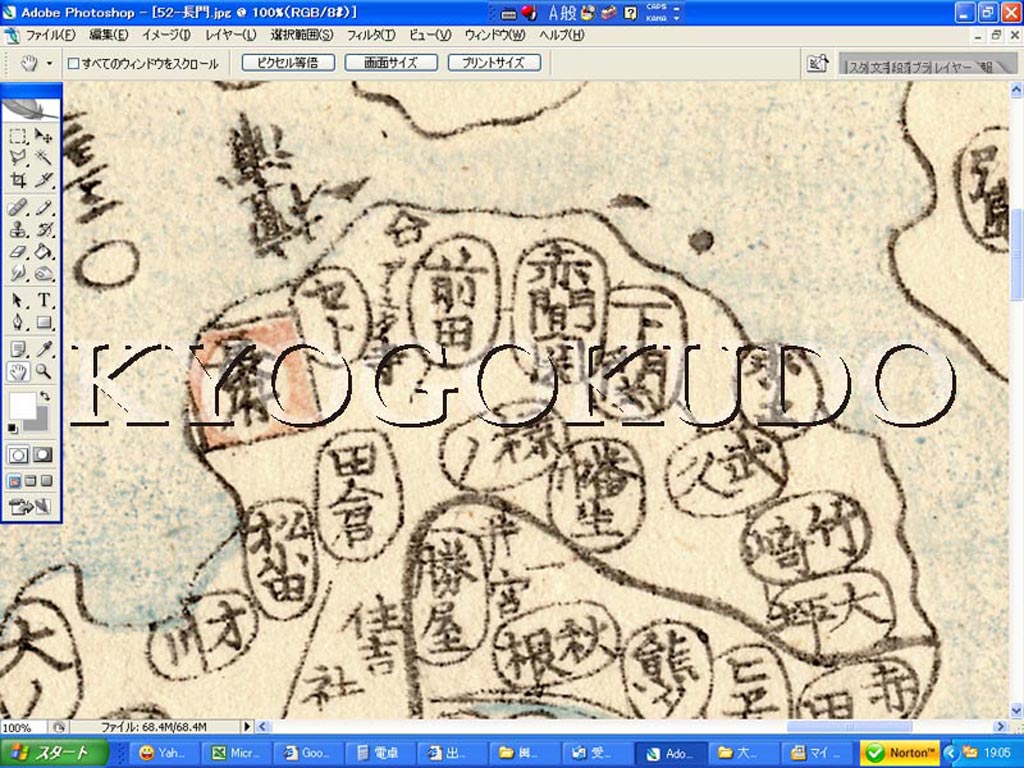
Task: Select the Slice tool
Action: tap(43, 179)
